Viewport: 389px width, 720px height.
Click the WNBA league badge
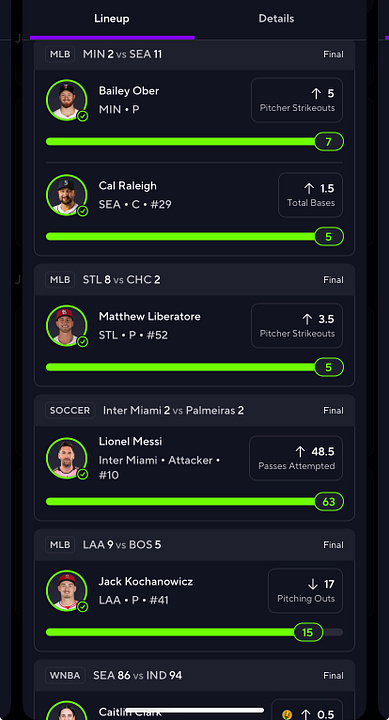point(65,675)
